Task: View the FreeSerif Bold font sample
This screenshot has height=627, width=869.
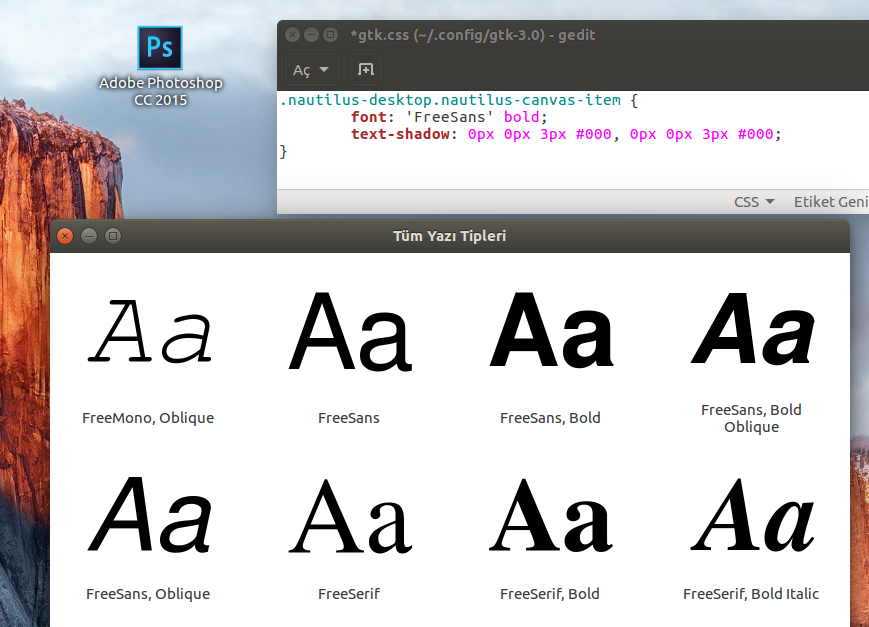Action: click(550, 515)
